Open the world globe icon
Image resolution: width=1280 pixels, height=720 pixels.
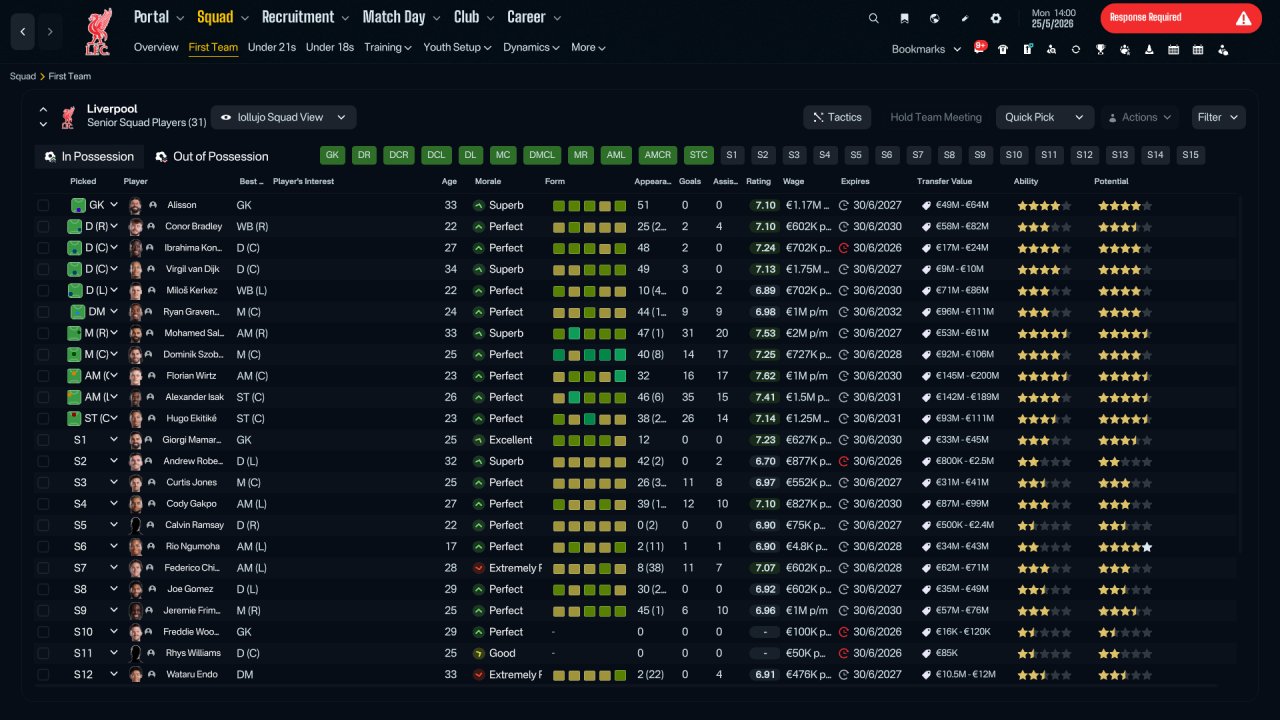[934, 18]
